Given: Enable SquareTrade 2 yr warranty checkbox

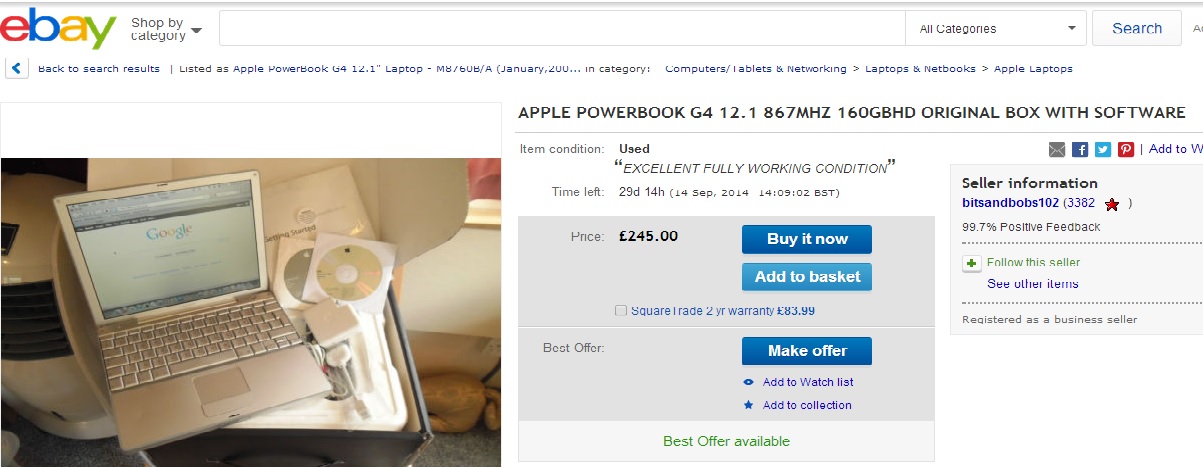Looking at the screenshot, I should pos(622,311).
